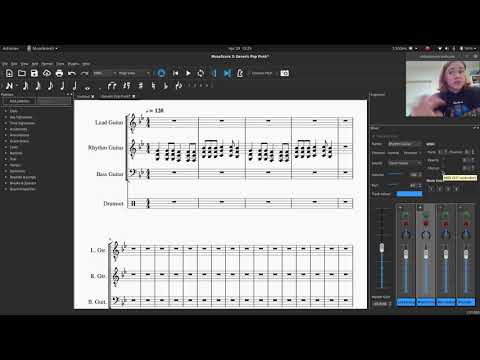Apply a sharp accidental
The image size is (480, 360).
pos(141,86)
